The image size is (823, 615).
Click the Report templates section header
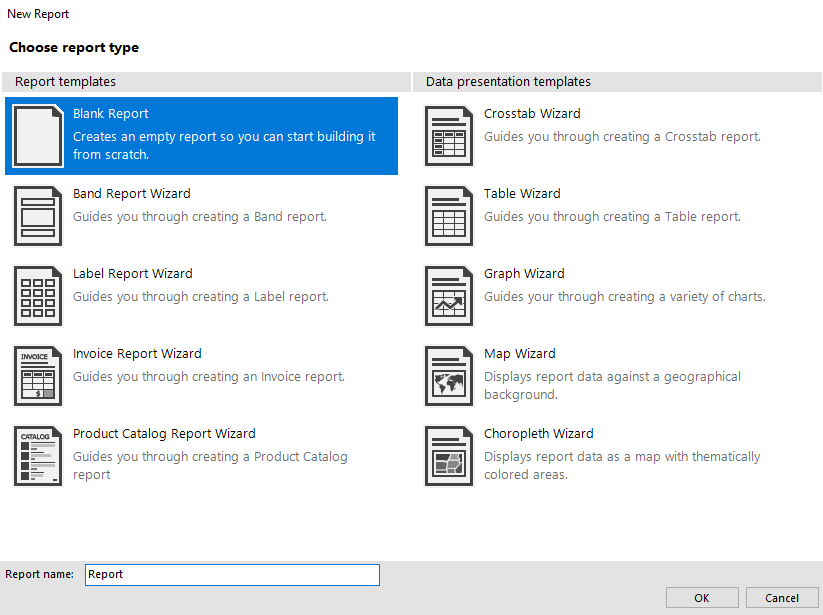[206, 82]
